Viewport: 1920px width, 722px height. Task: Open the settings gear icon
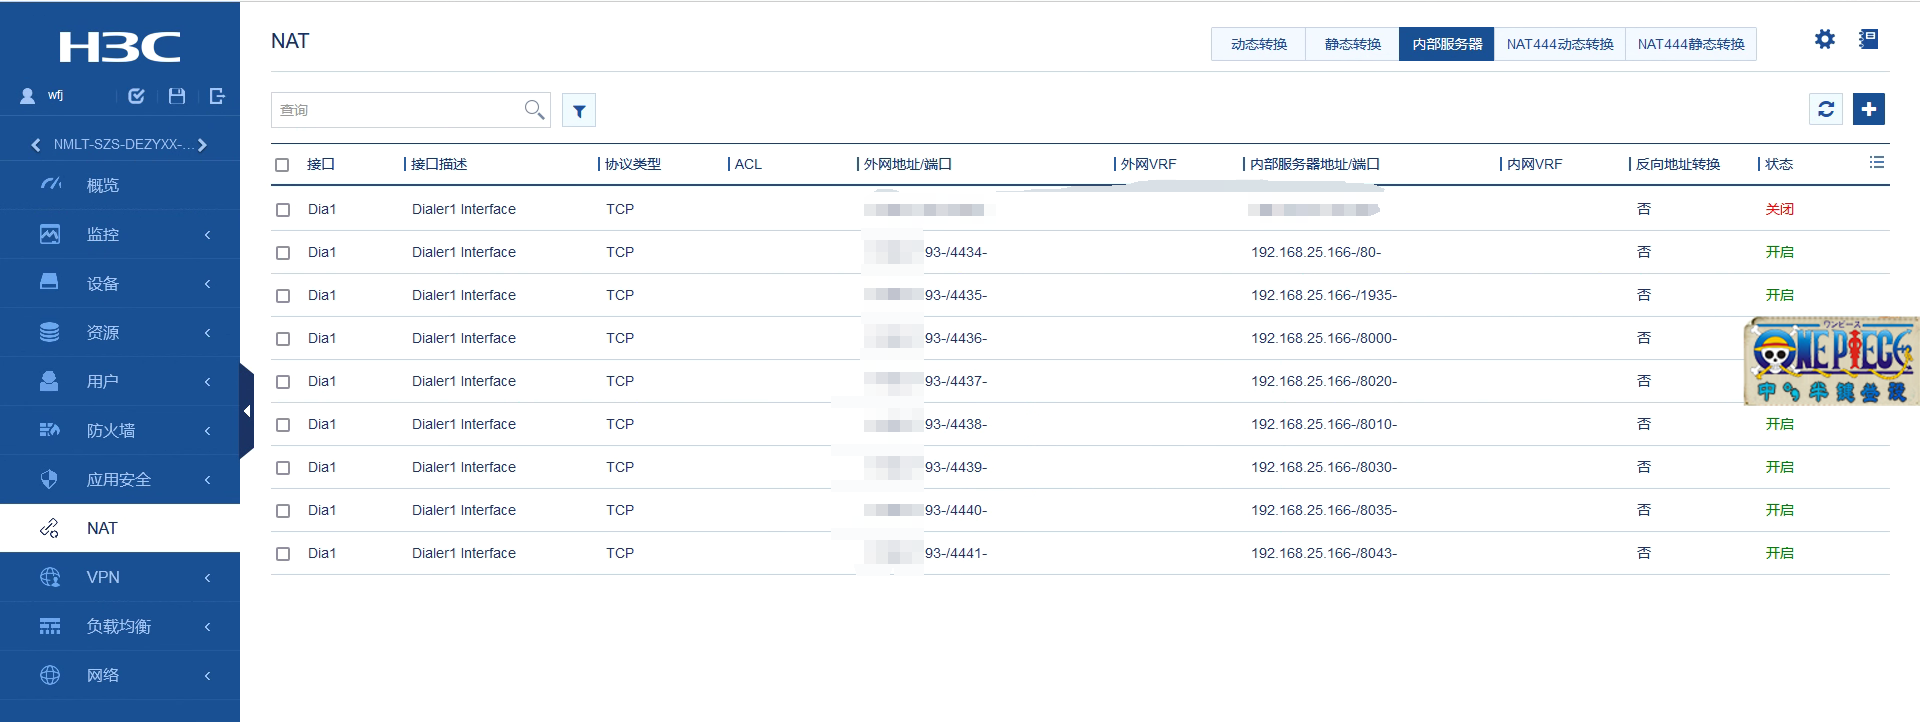click(x=1825, y=40)
